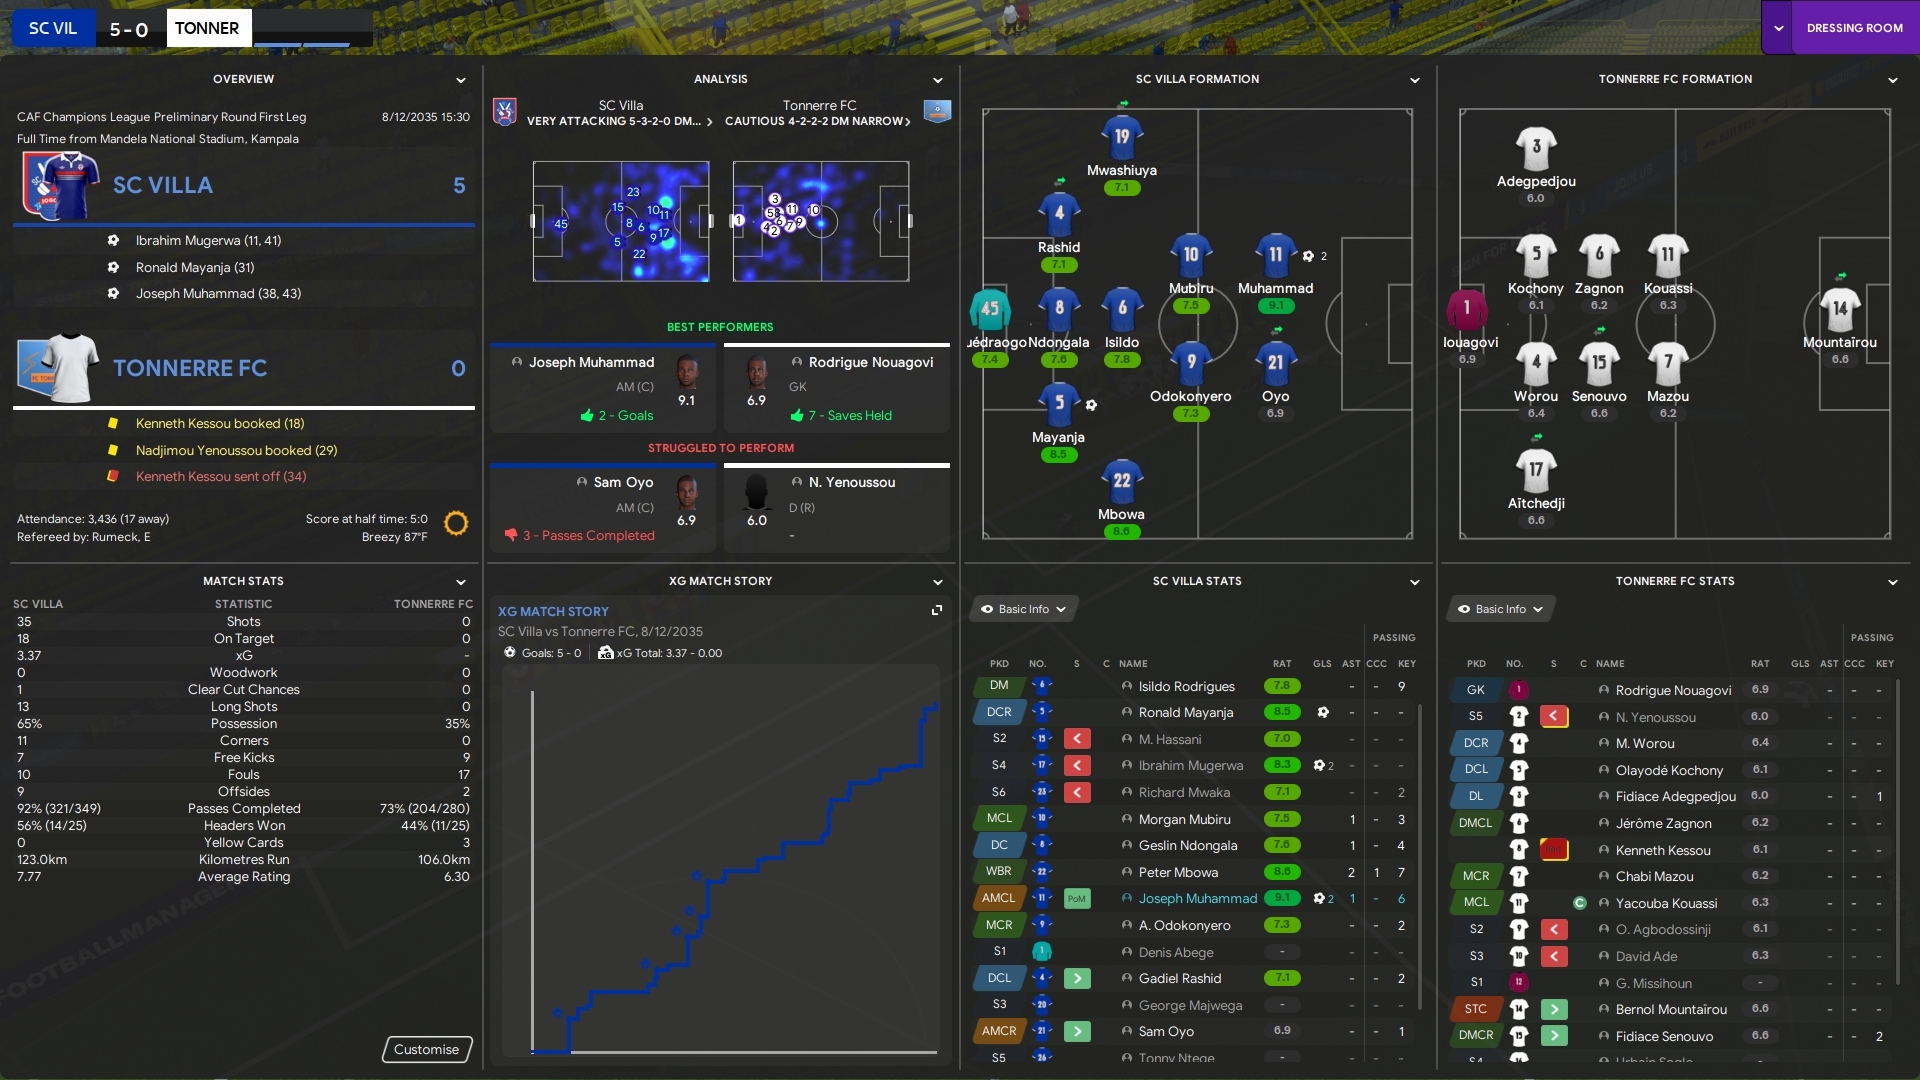Click red card icon in Kenneth Kessou row
Viewport: 1920px width, 1080px height.
click(x=1554, y=849)
